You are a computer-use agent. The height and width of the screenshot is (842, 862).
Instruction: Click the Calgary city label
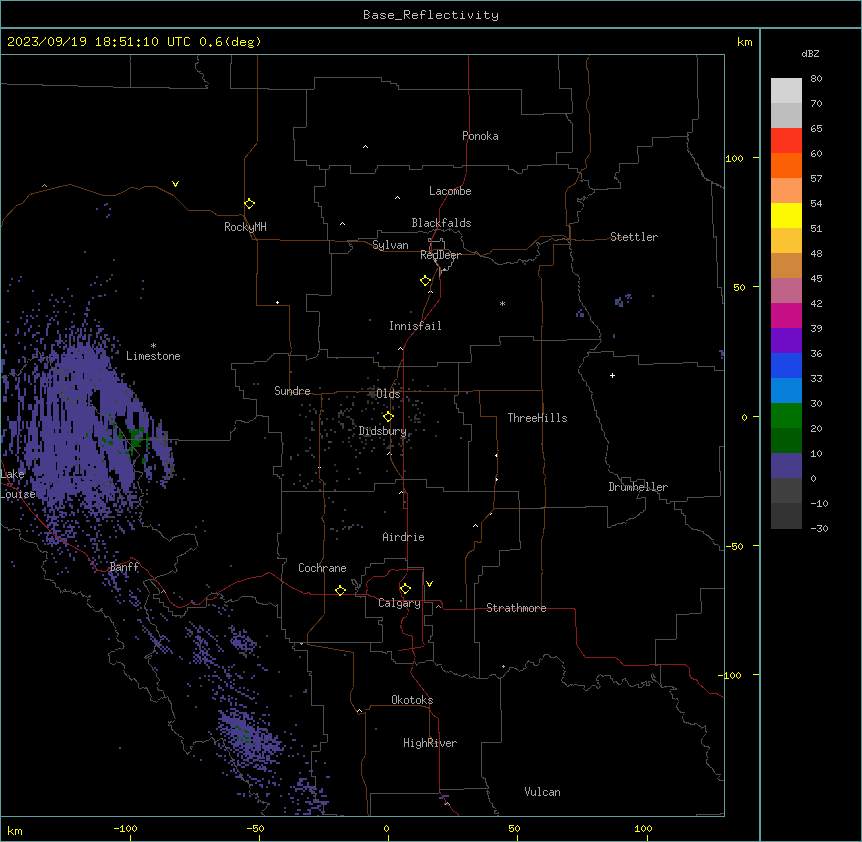pos(399,603)
